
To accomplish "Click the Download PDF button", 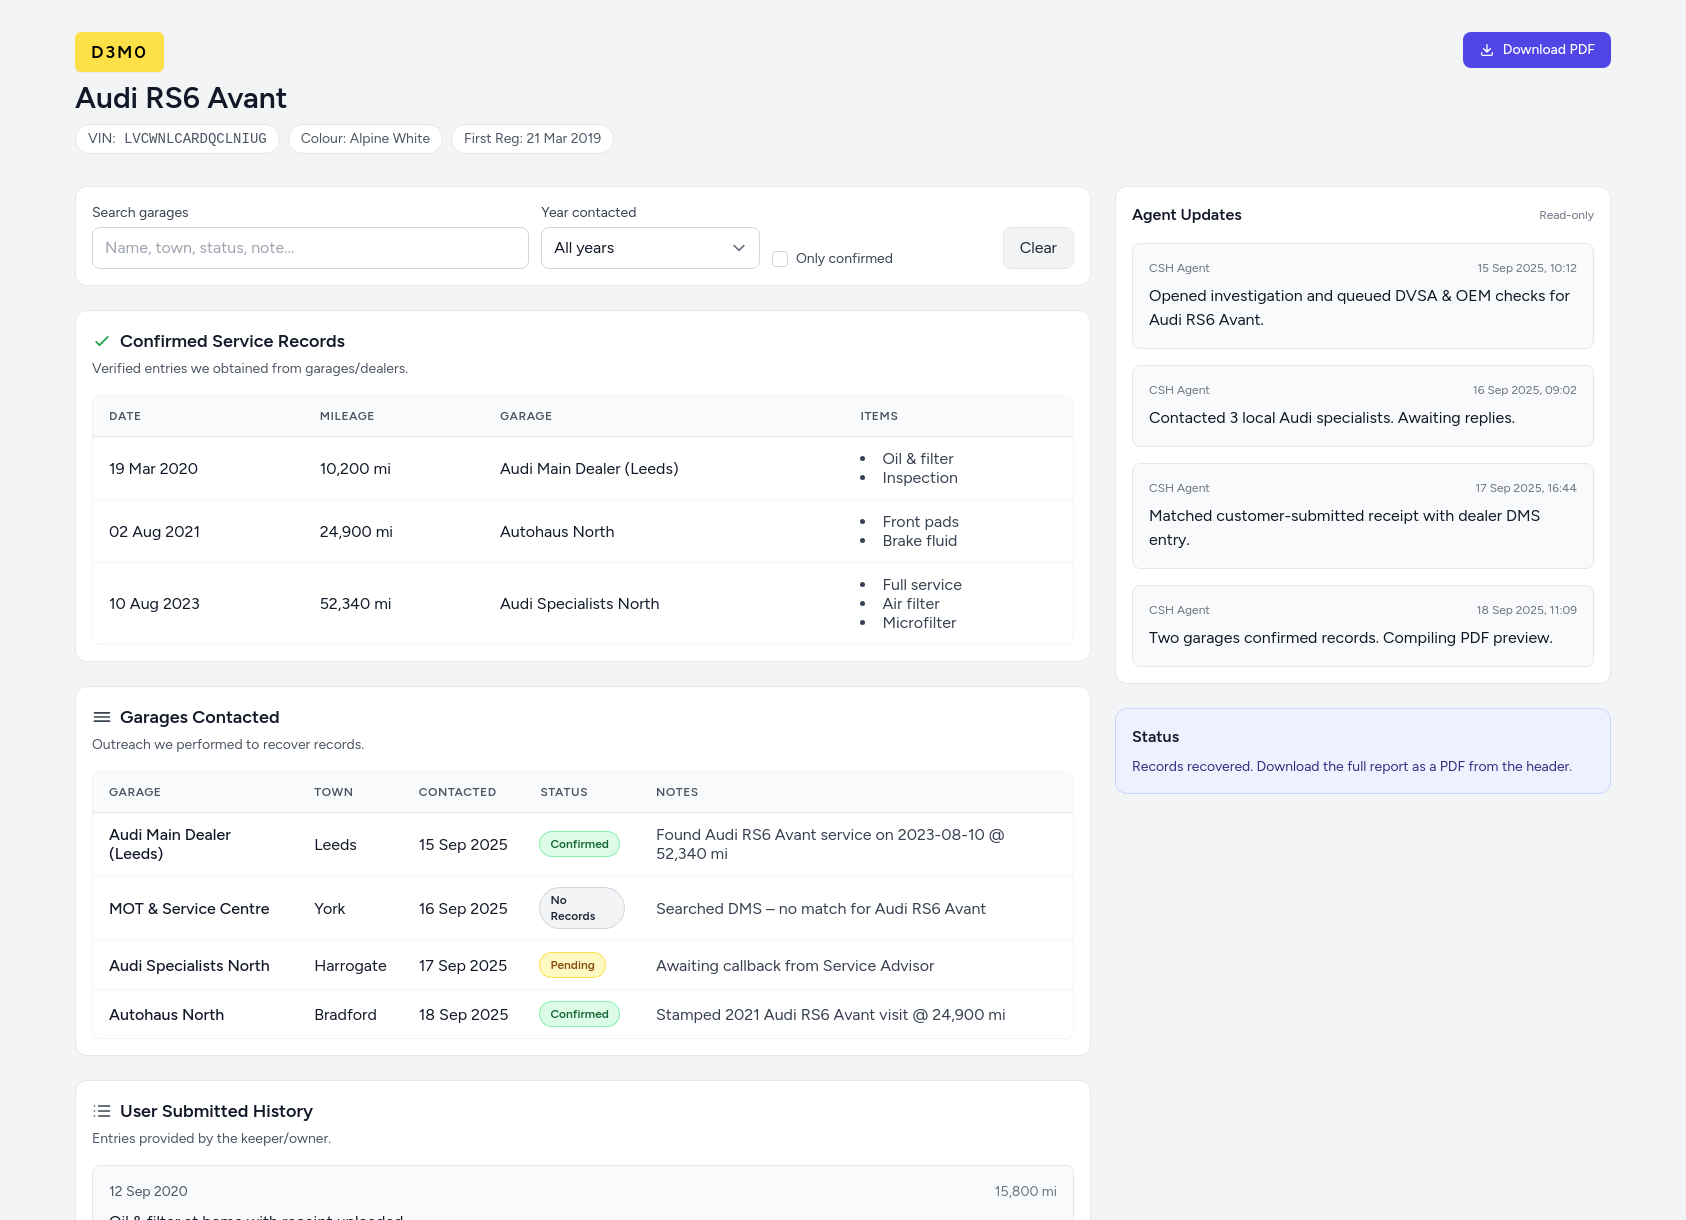I will click(x=1537, y=49).
